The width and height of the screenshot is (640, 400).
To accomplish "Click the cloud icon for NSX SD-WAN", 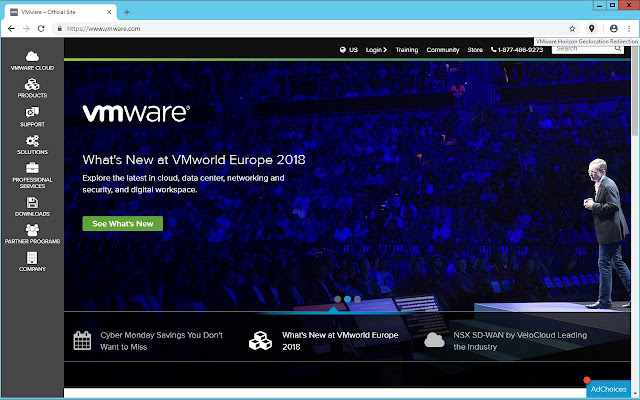I will [x=434, y=340].
